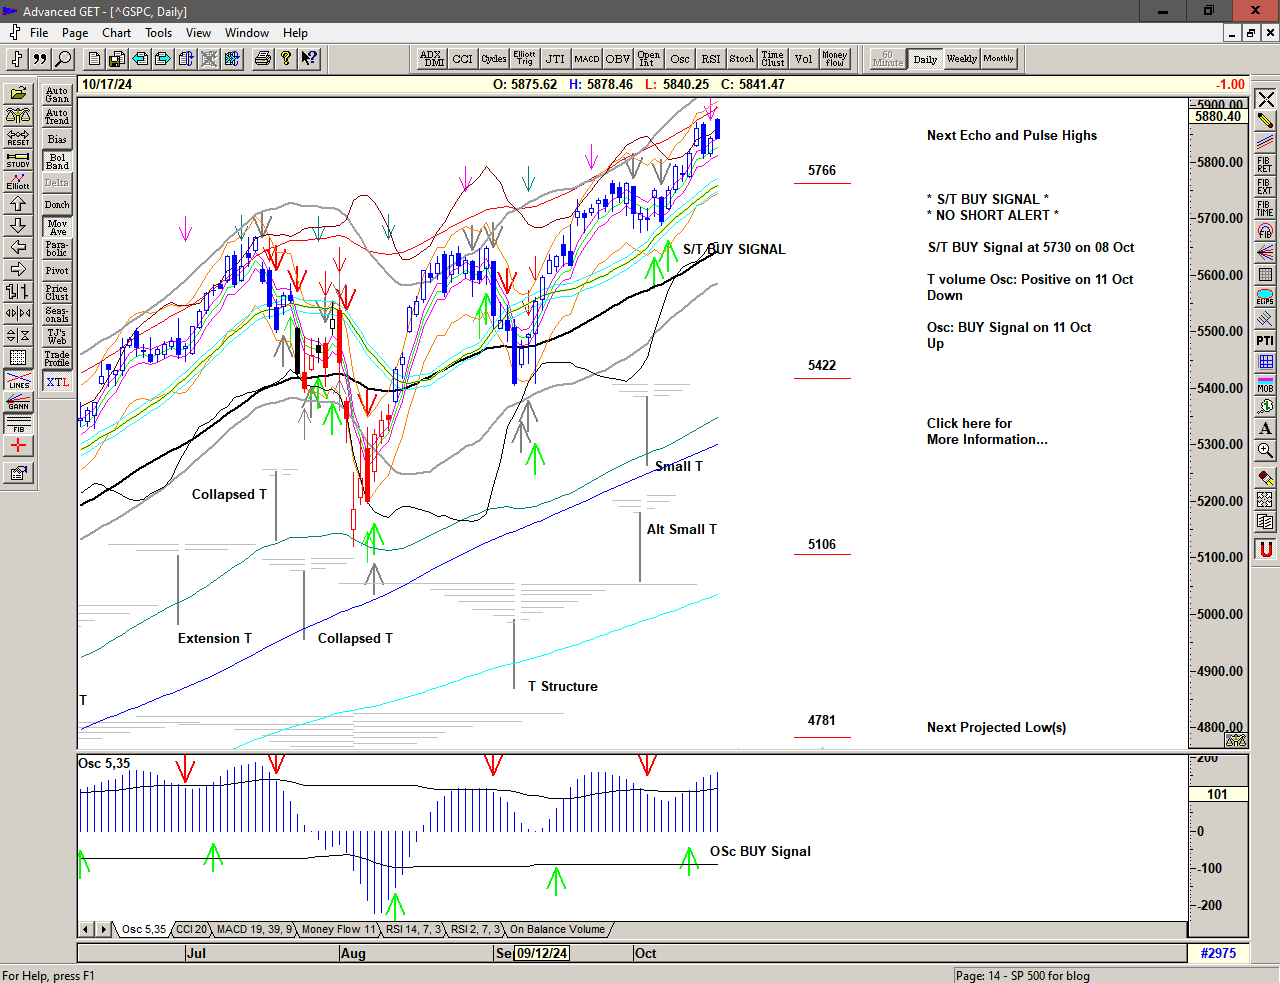Viewport: 1280px width, 983px height.
Task: Open the Tools menu
Action: tap(158, 33)
